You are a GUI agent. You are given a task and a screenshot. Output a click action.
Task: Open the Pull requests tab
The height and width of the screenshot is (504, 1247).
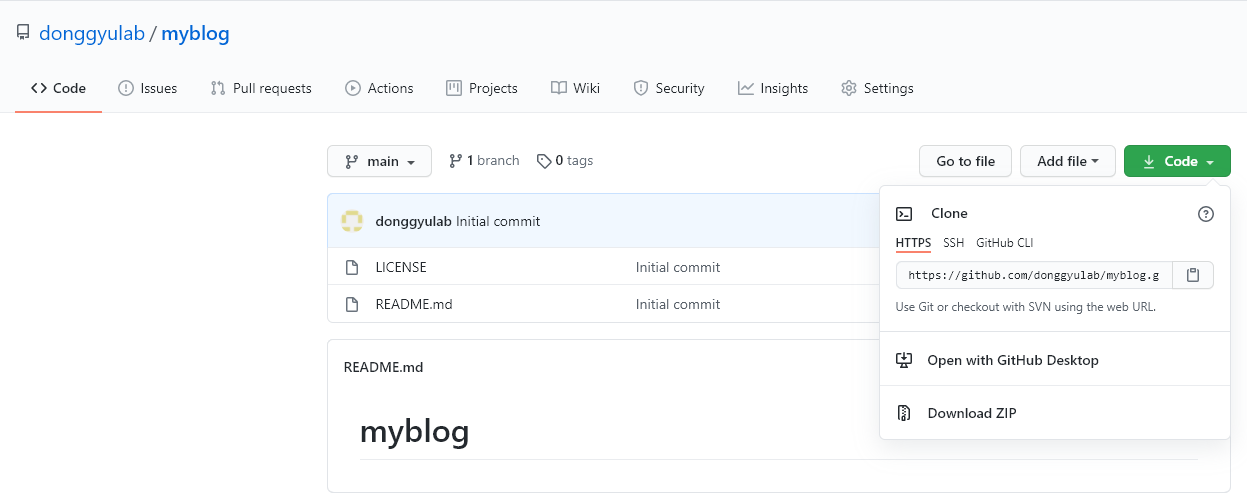pos(261,88)
